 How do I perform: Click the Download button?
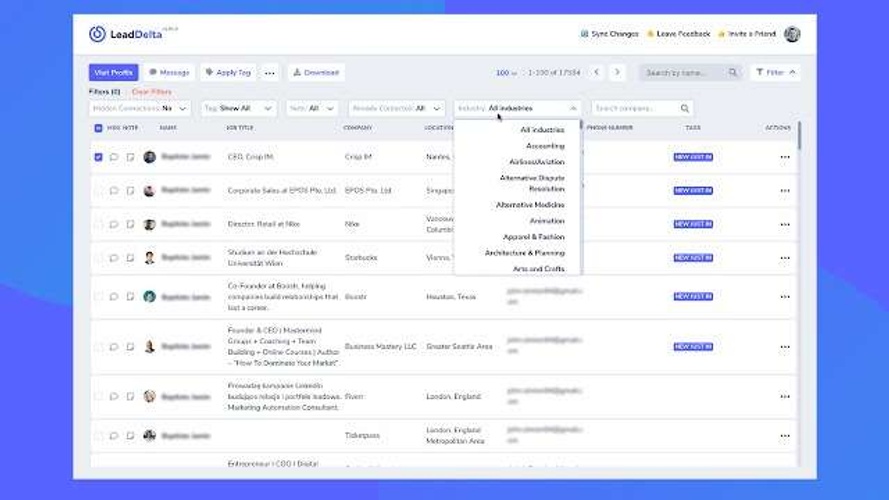click(316, 73)
